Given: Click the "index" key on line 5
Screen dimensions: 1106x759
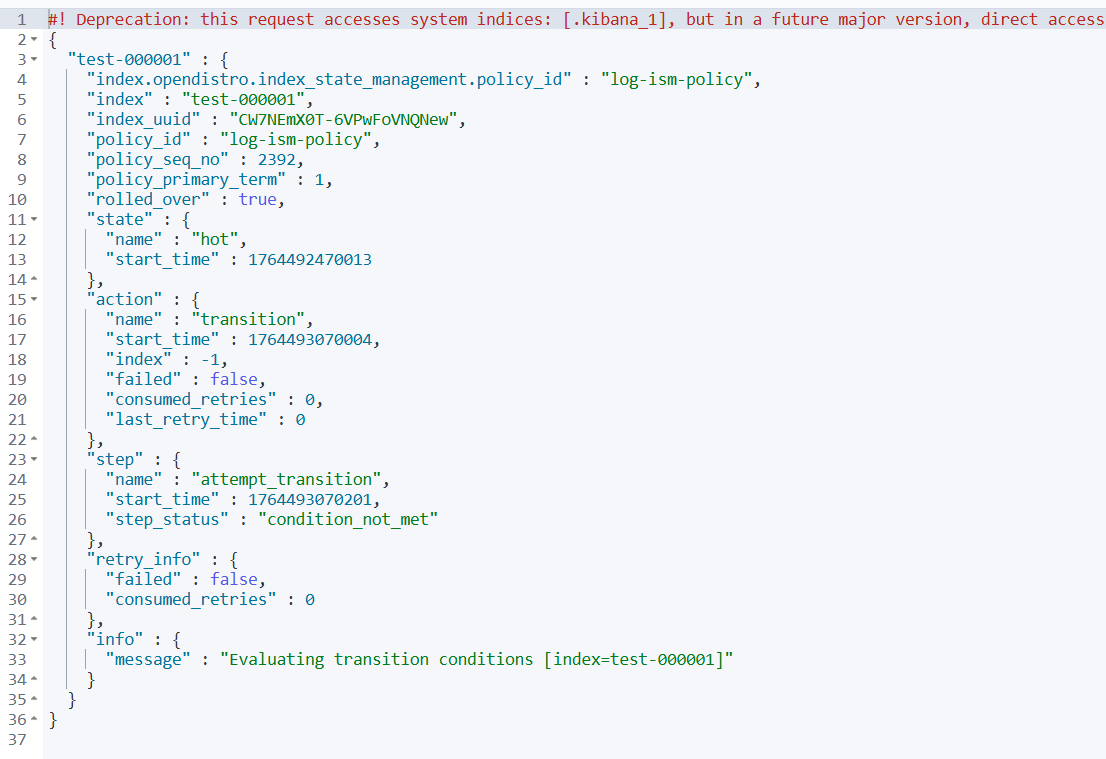Looking at the screenshot, I should 120,99.
